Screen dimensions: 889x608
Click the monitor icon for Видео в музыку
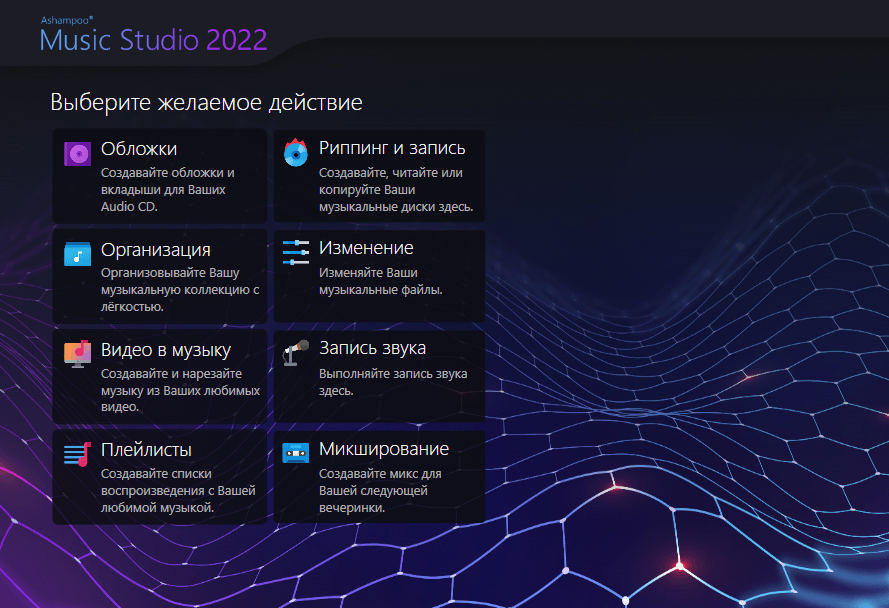(78, 354)
